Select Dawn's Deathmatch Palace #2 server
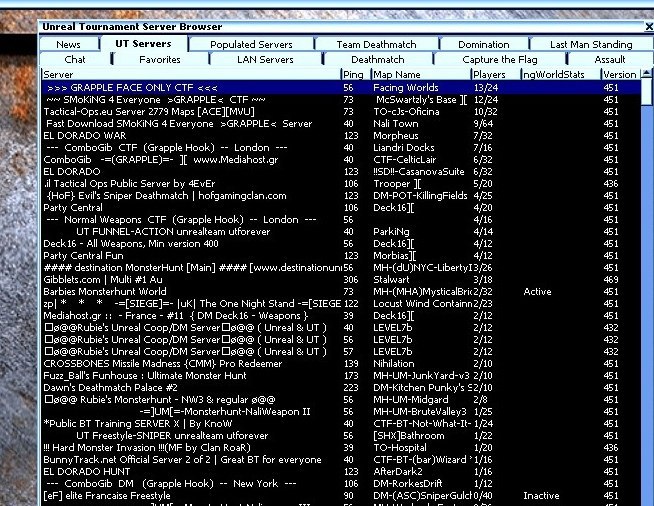 tap(190, 388)
